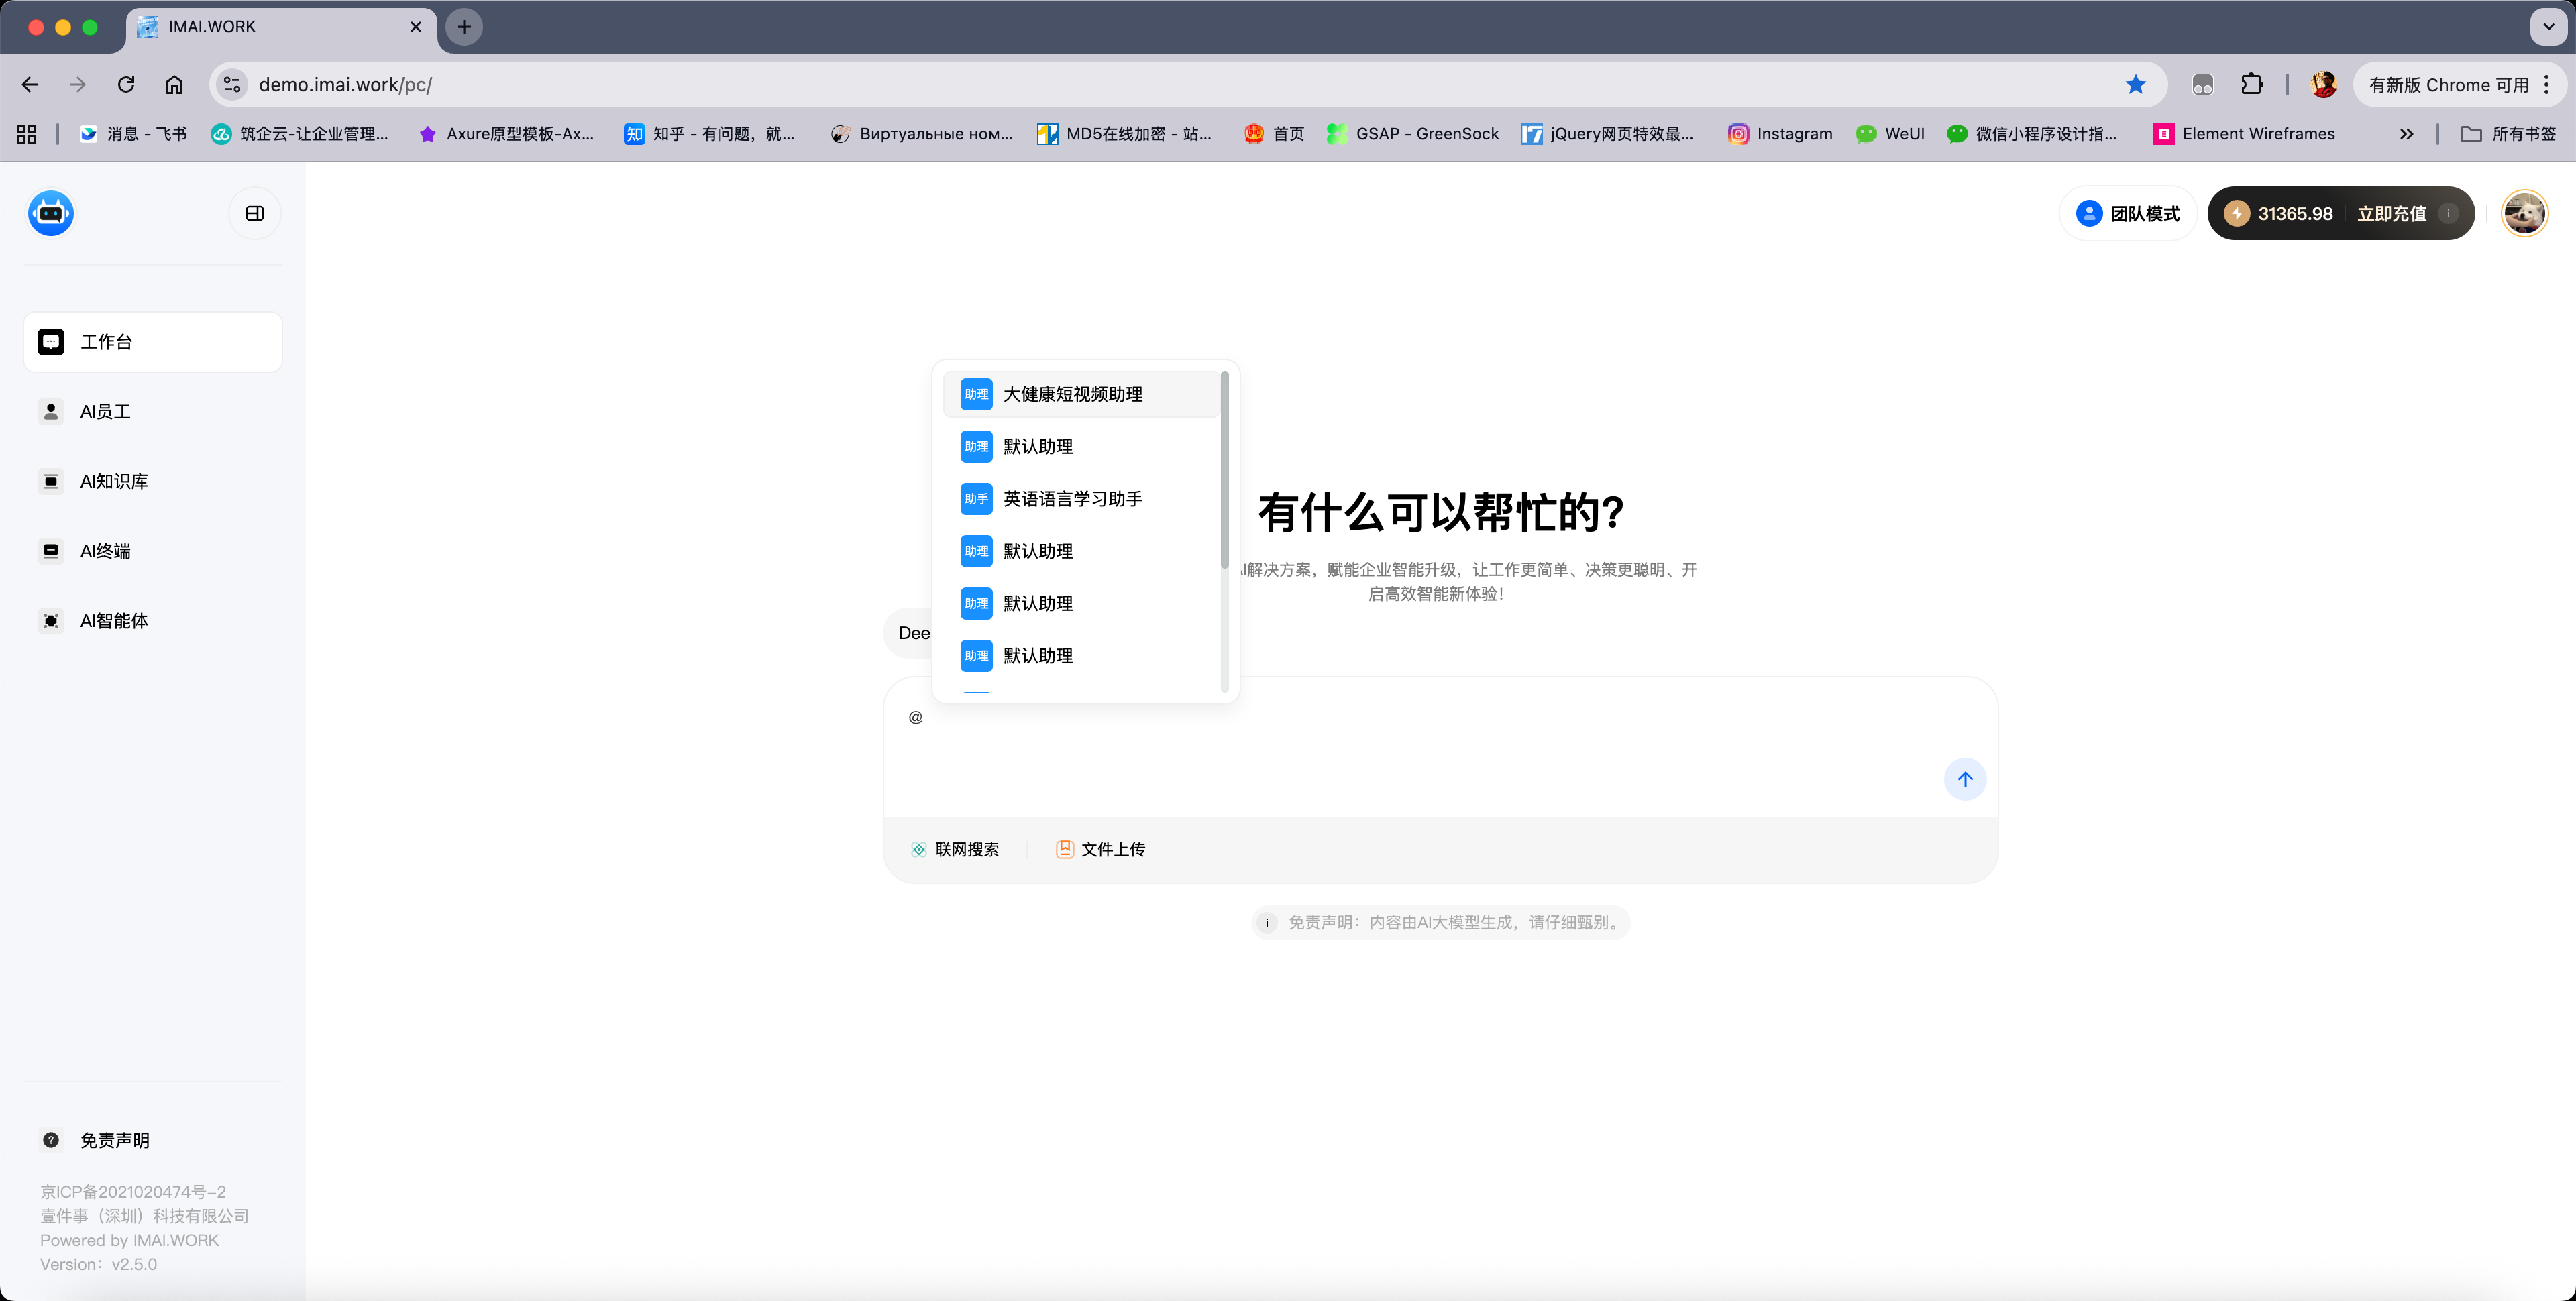Open the 免责声明 disclaimer link
Viewport: 2576px width, 1301px height.
tap(113, 1140)
